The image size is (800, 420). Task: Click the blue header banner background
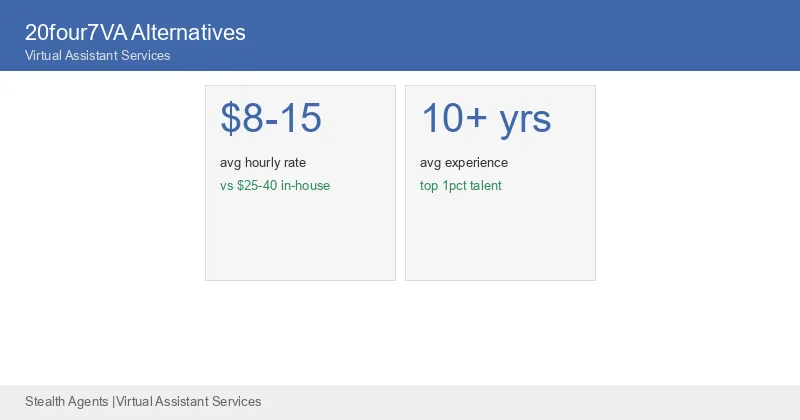click(x=510, y=35)
